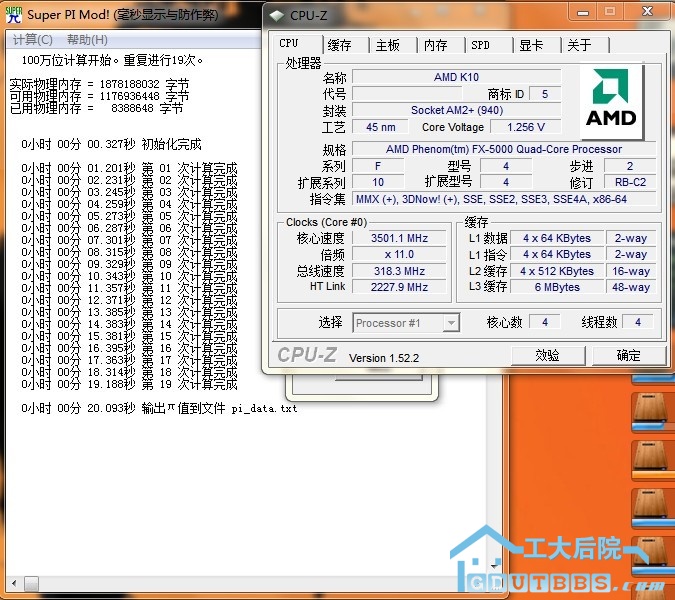Close the CPU-Z window
Image resolution: width=675 pixels, height=600 pixels.
point(647,12)
